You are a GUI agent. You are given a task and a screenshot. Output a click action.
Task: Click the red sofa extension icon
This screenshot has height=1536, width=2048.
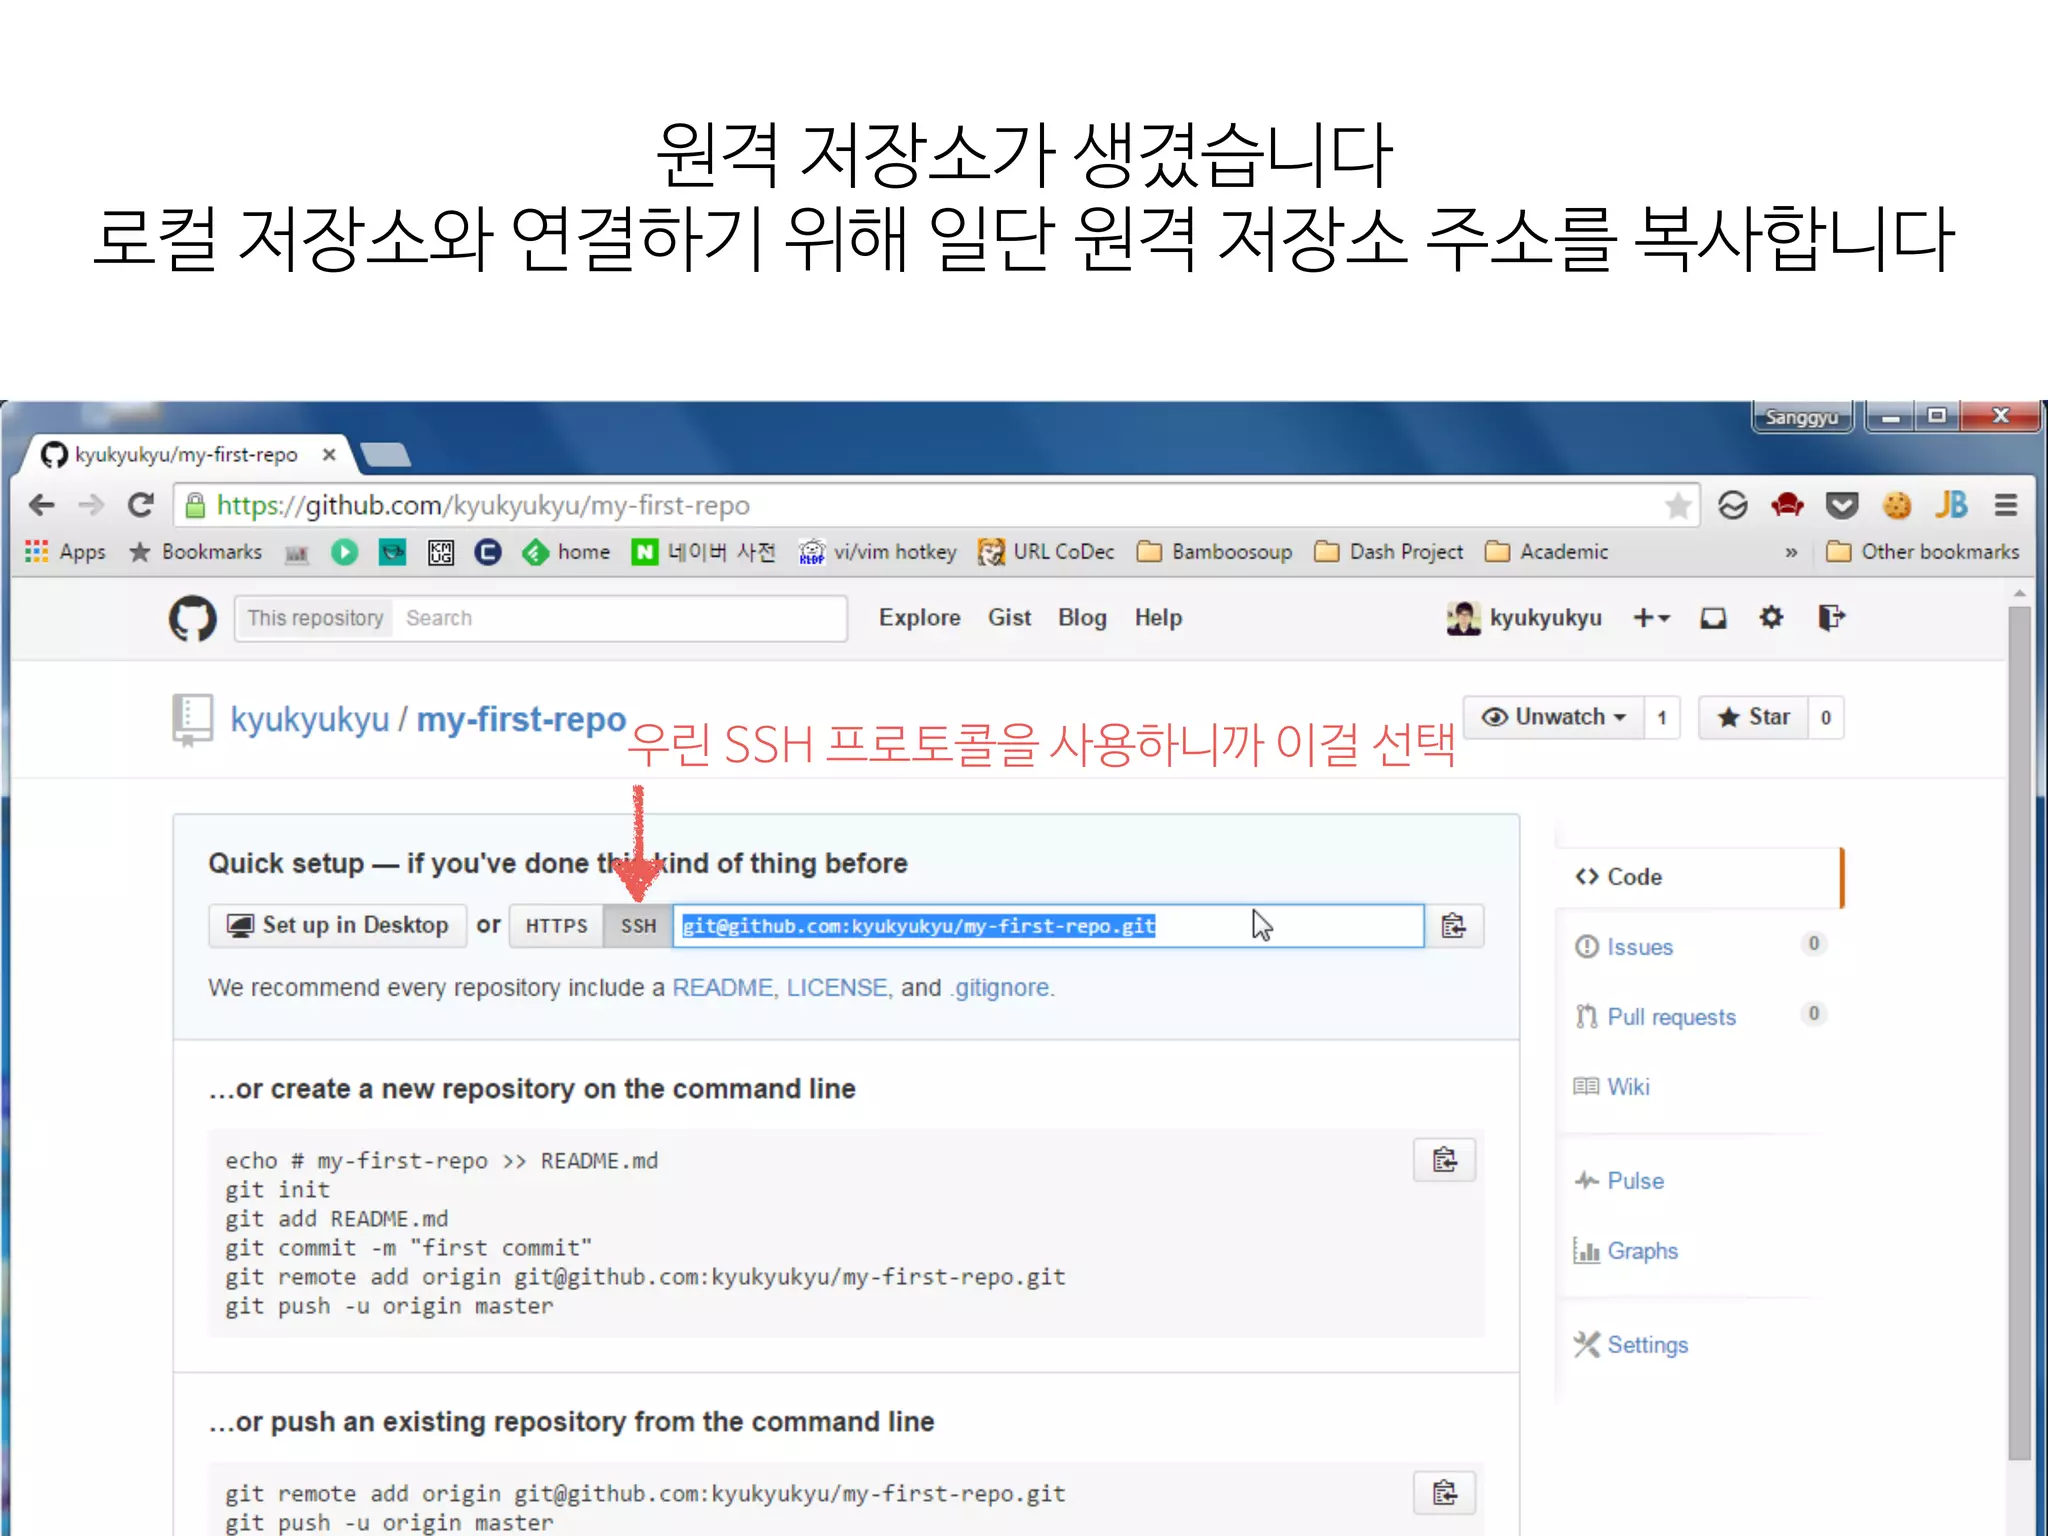(x=1787, y=505)
